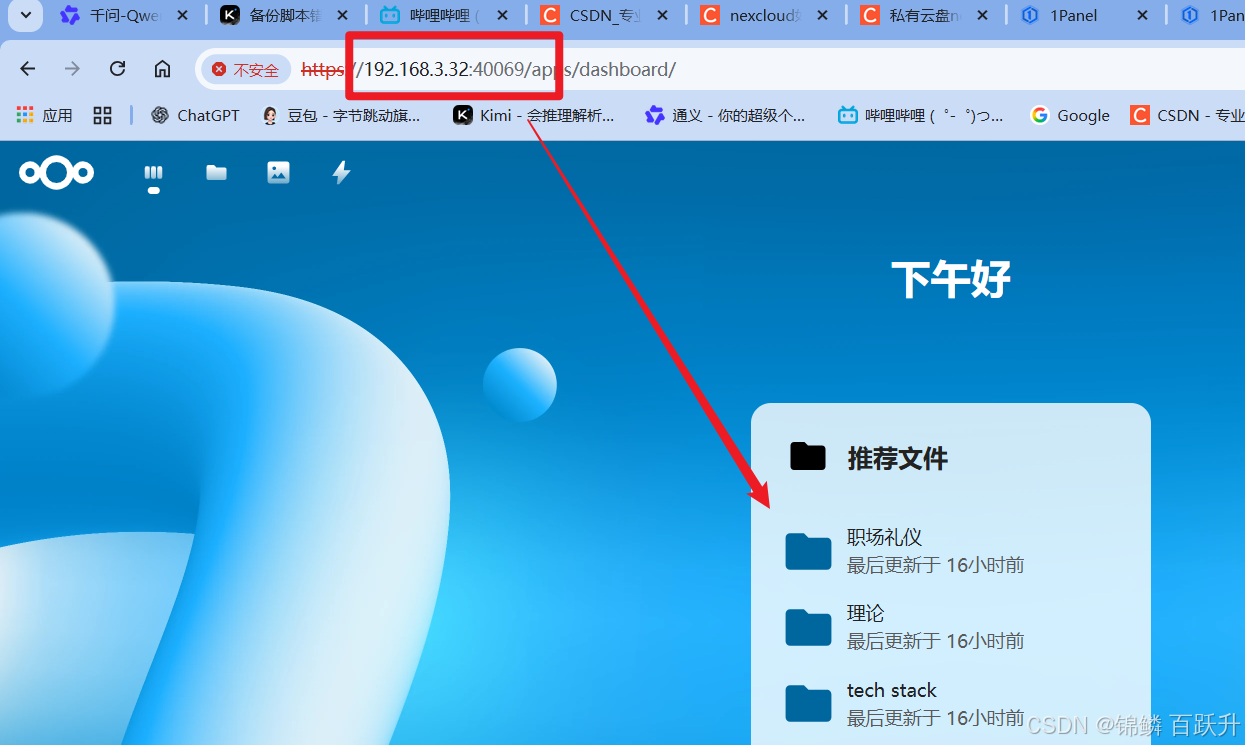Click the 推荐文件 widget heading
1245x745 pixels.
(897, 458)
